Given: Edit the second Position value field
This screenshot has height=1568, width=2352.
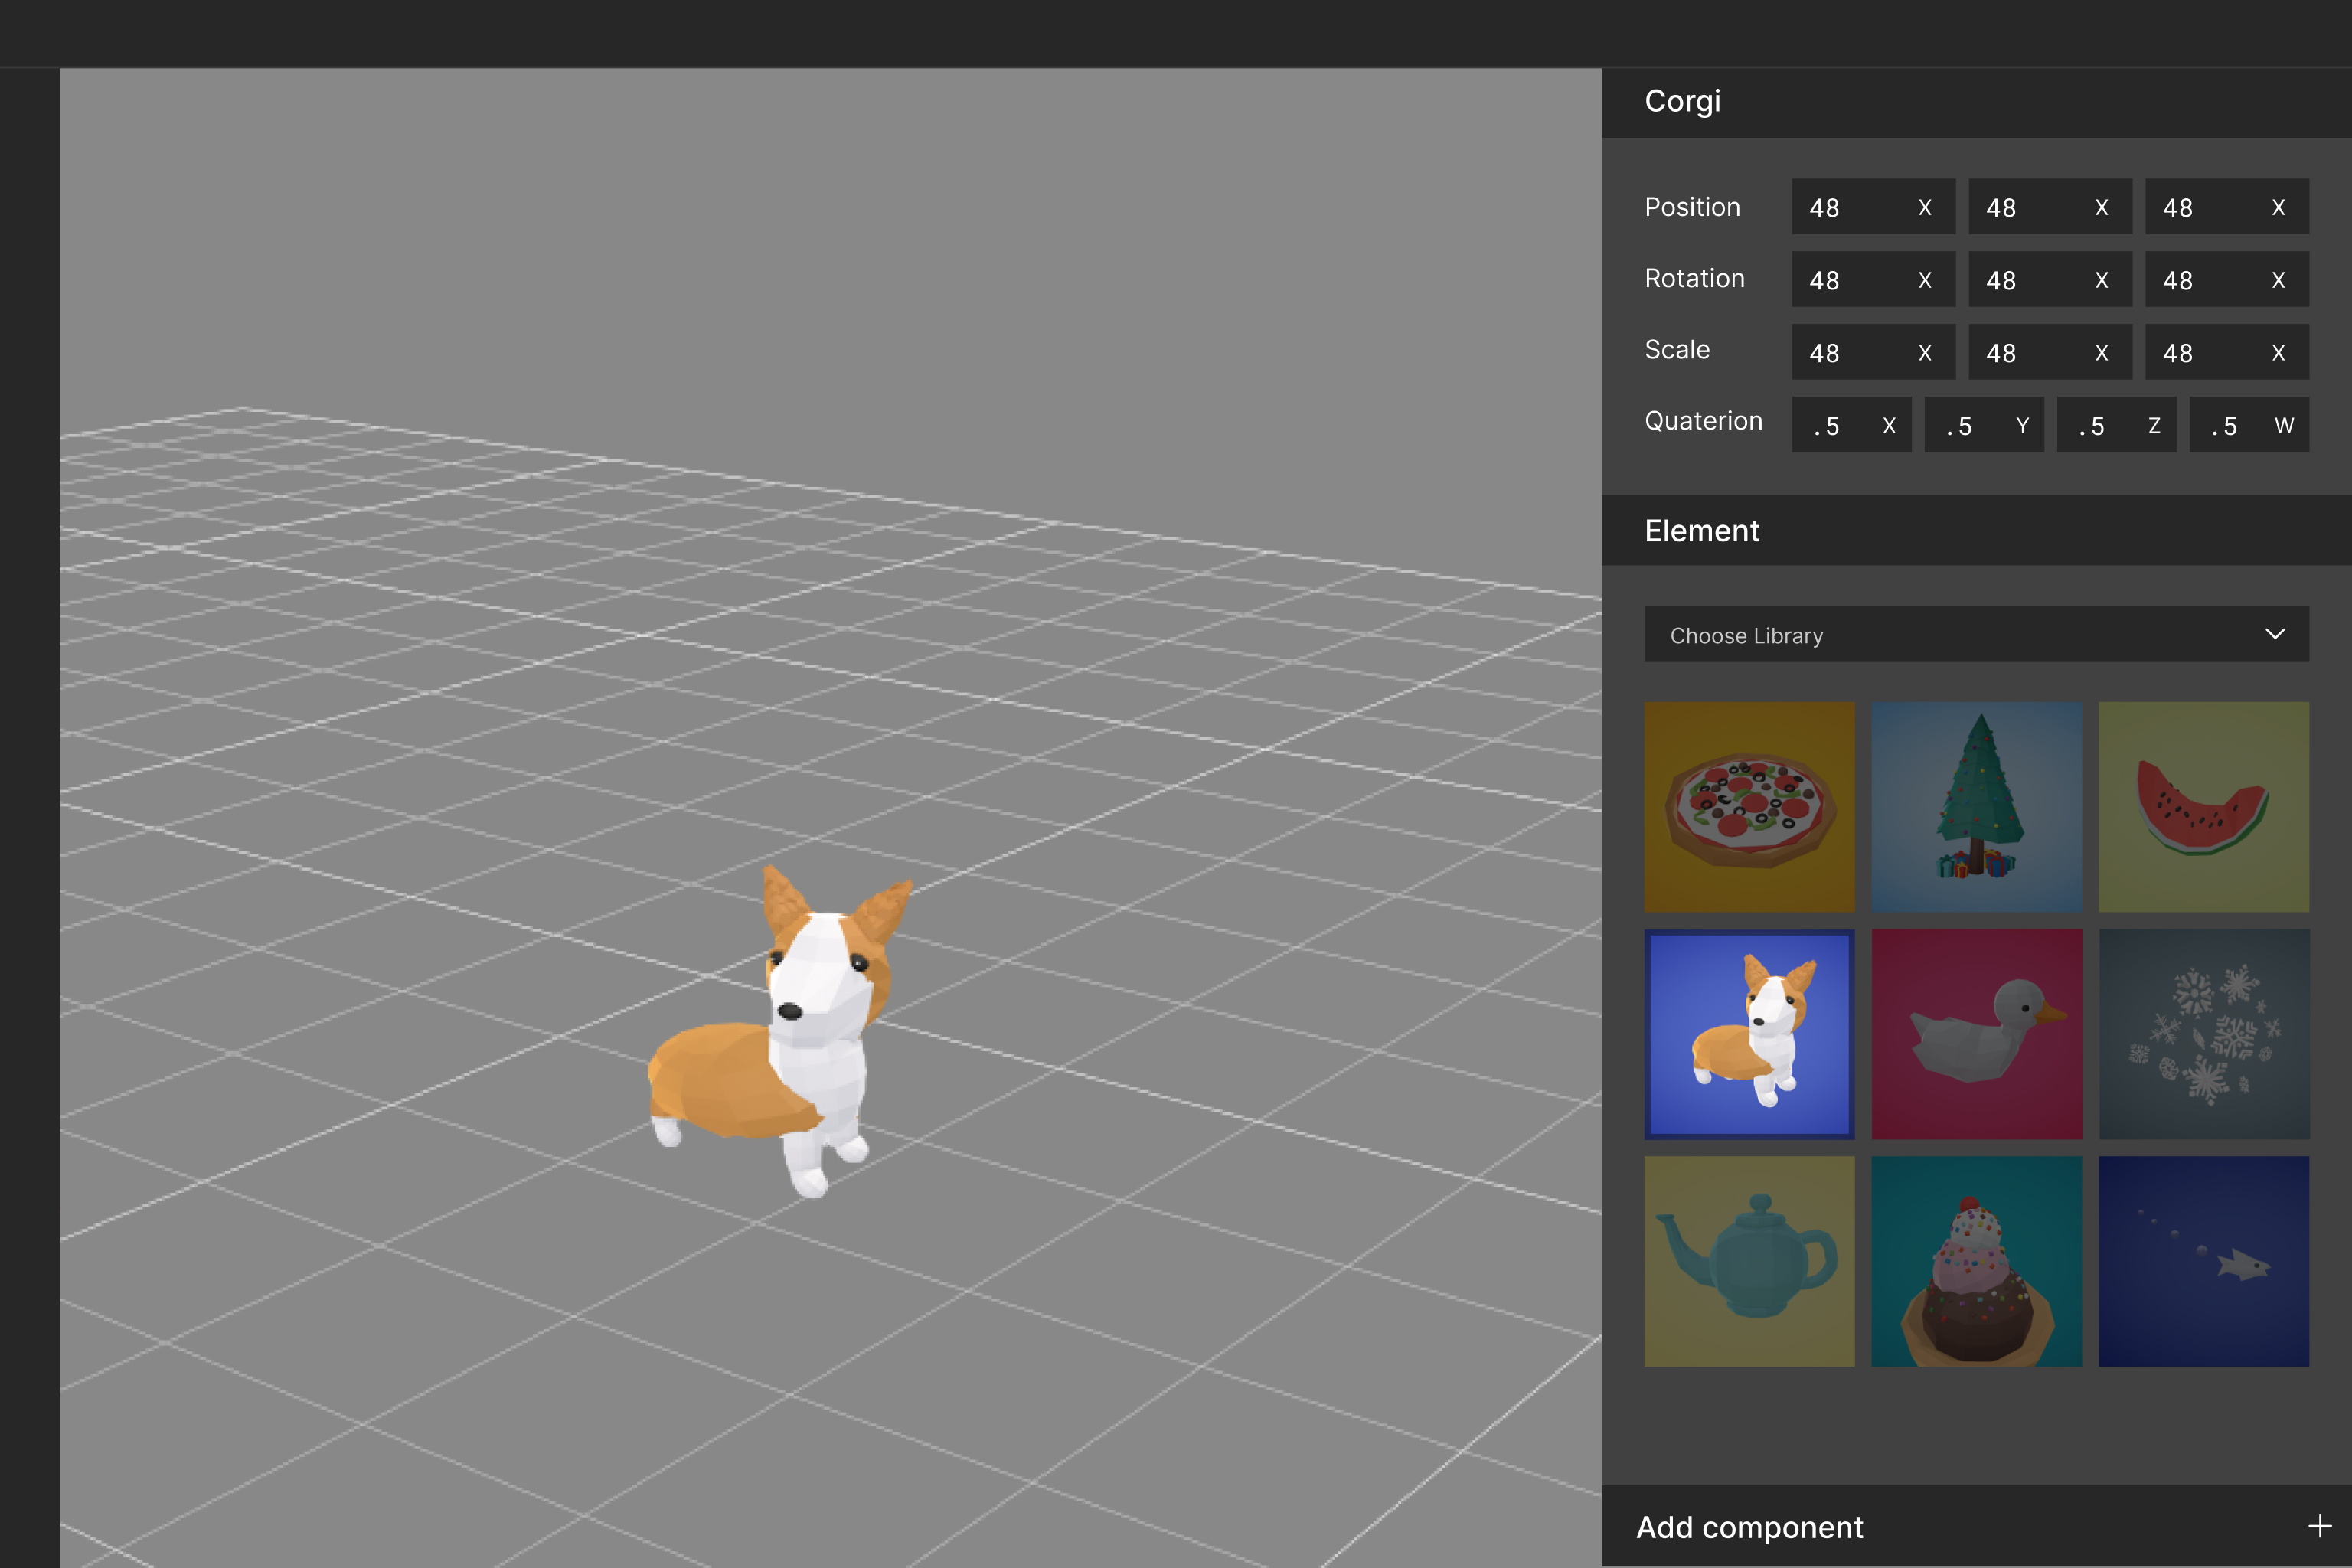Looking at the screenshot, I should (2050, 207).
